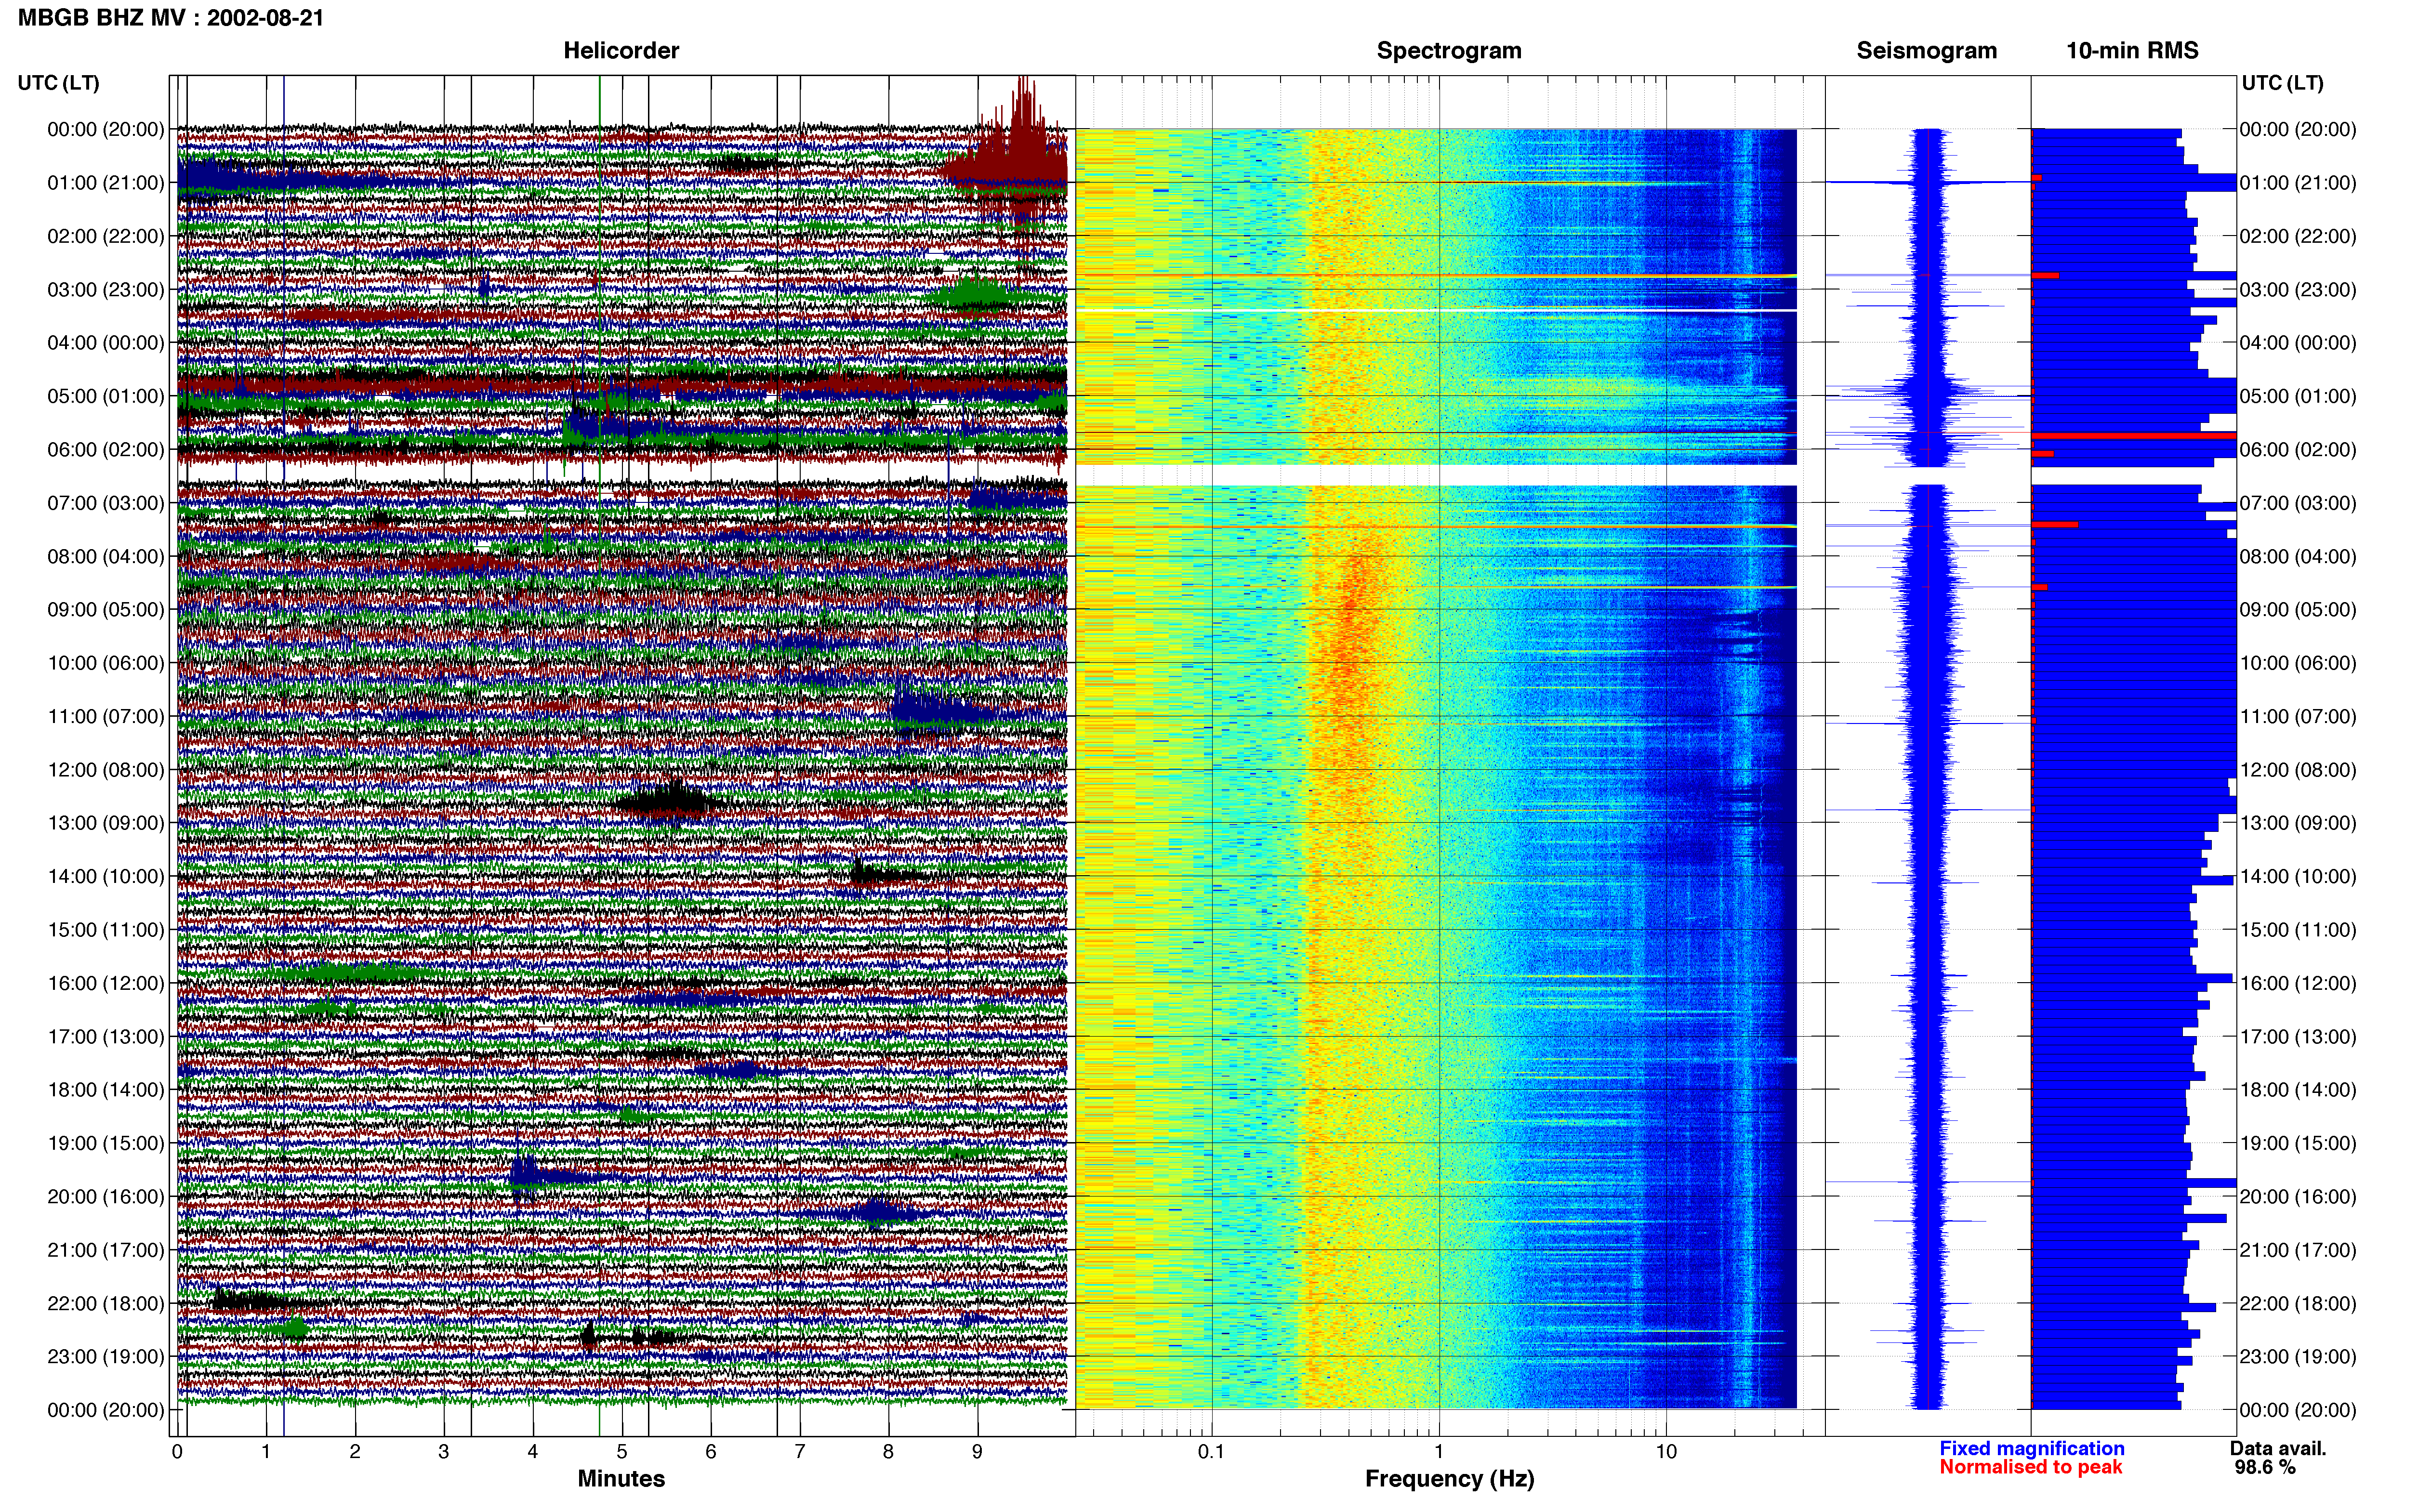The width and height of the screenshot is (2418, 1512).
Task: Click Minutes axis tick label 3
Action: pos(444,1451)
